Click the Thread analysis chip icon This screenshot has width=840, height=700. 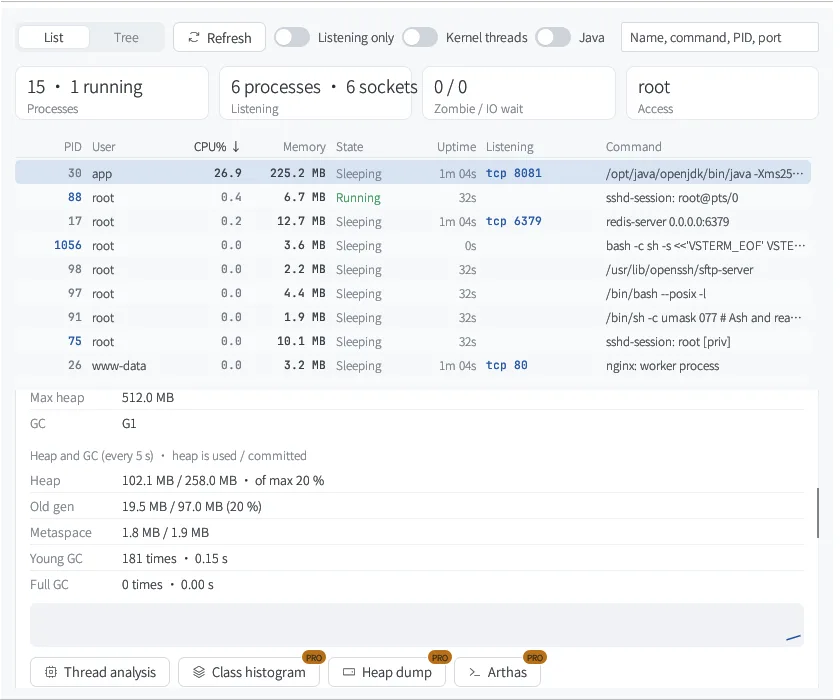(x=51, y=672)
